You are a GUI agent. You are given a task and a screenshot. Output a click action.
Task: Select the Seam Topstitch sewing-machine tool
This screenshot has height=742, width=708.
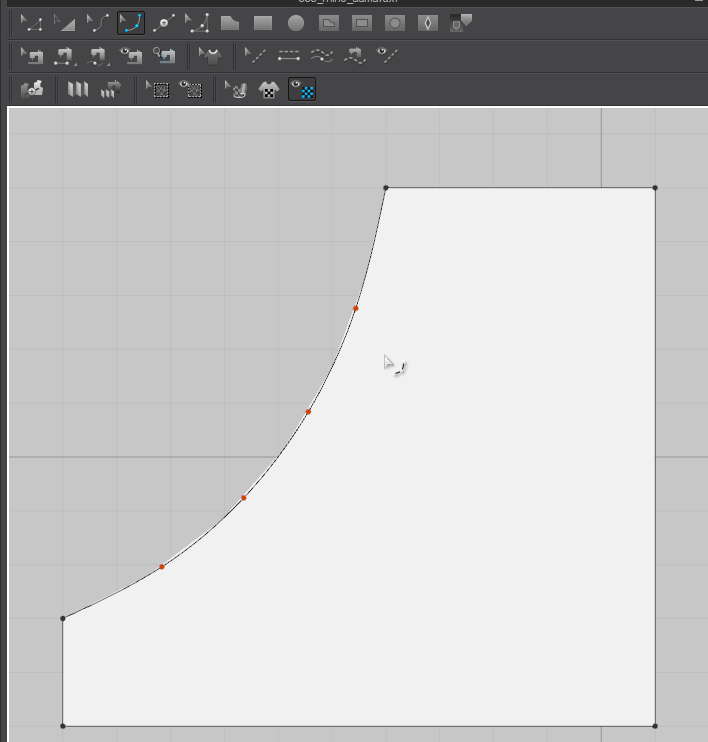[x=355, y=56]
